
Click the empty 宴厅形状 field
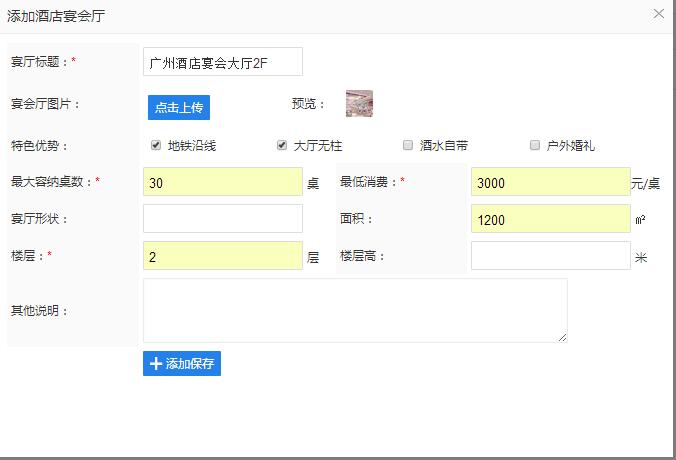[222, 218]
